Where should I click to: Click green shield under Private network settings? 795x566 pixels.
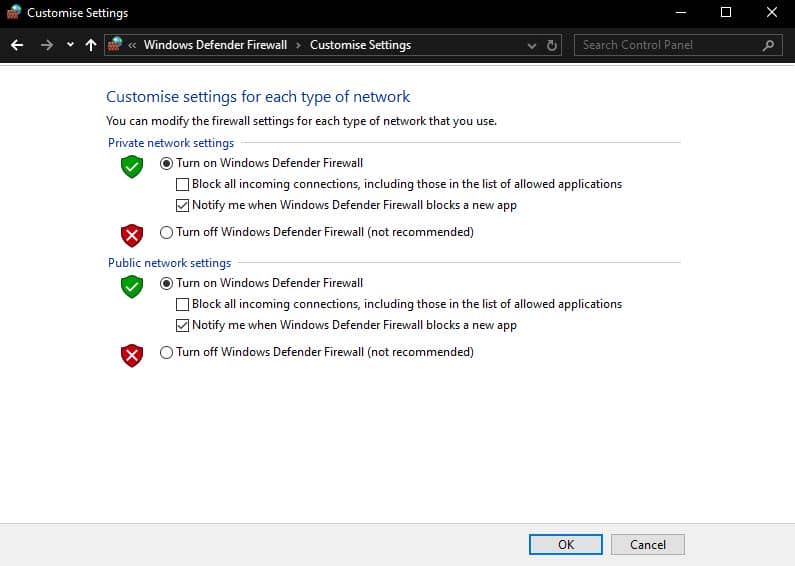coord(132,166)
